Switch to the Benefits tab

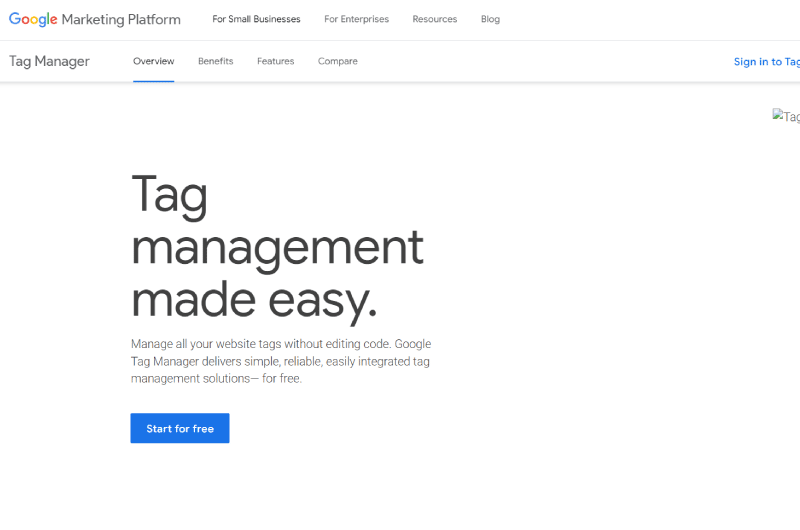[215, 61]
